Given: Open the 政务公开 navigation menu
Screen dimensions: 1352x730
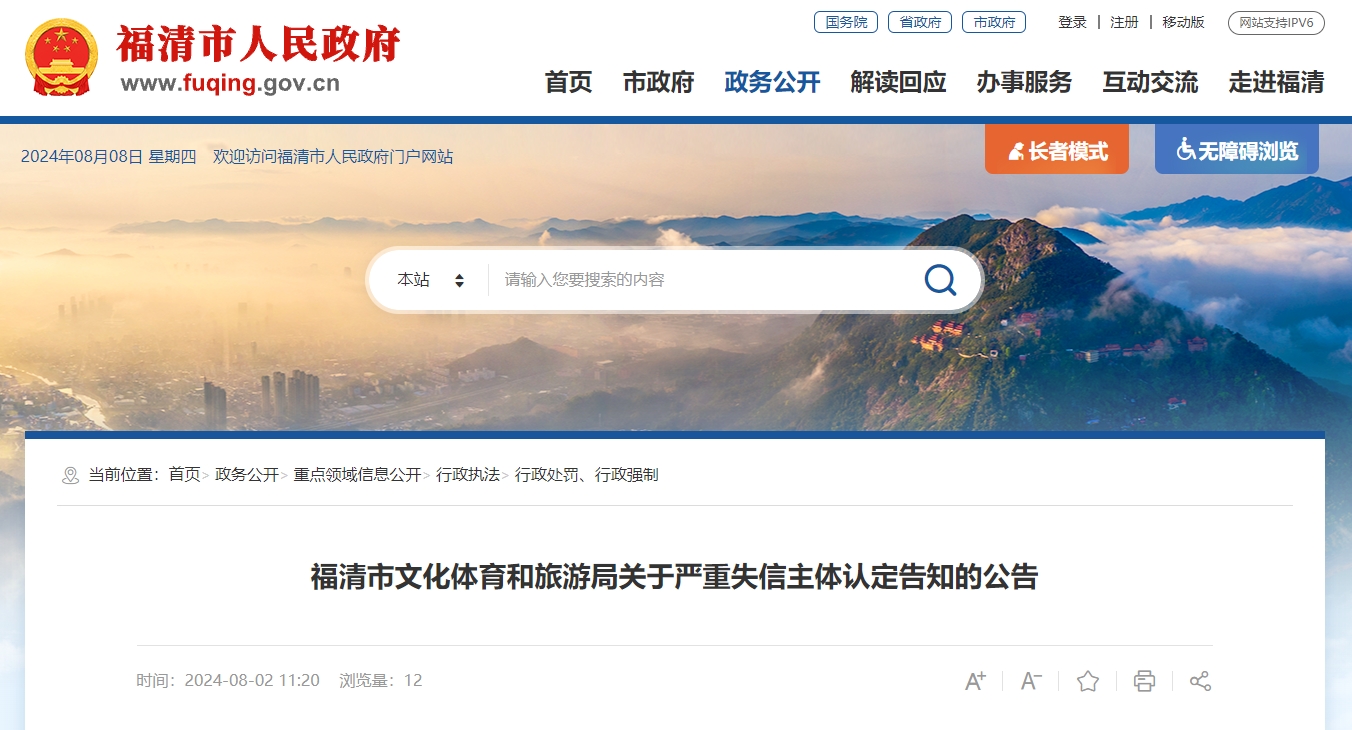Looking at the screenshot, I should [x=772, y=82].
